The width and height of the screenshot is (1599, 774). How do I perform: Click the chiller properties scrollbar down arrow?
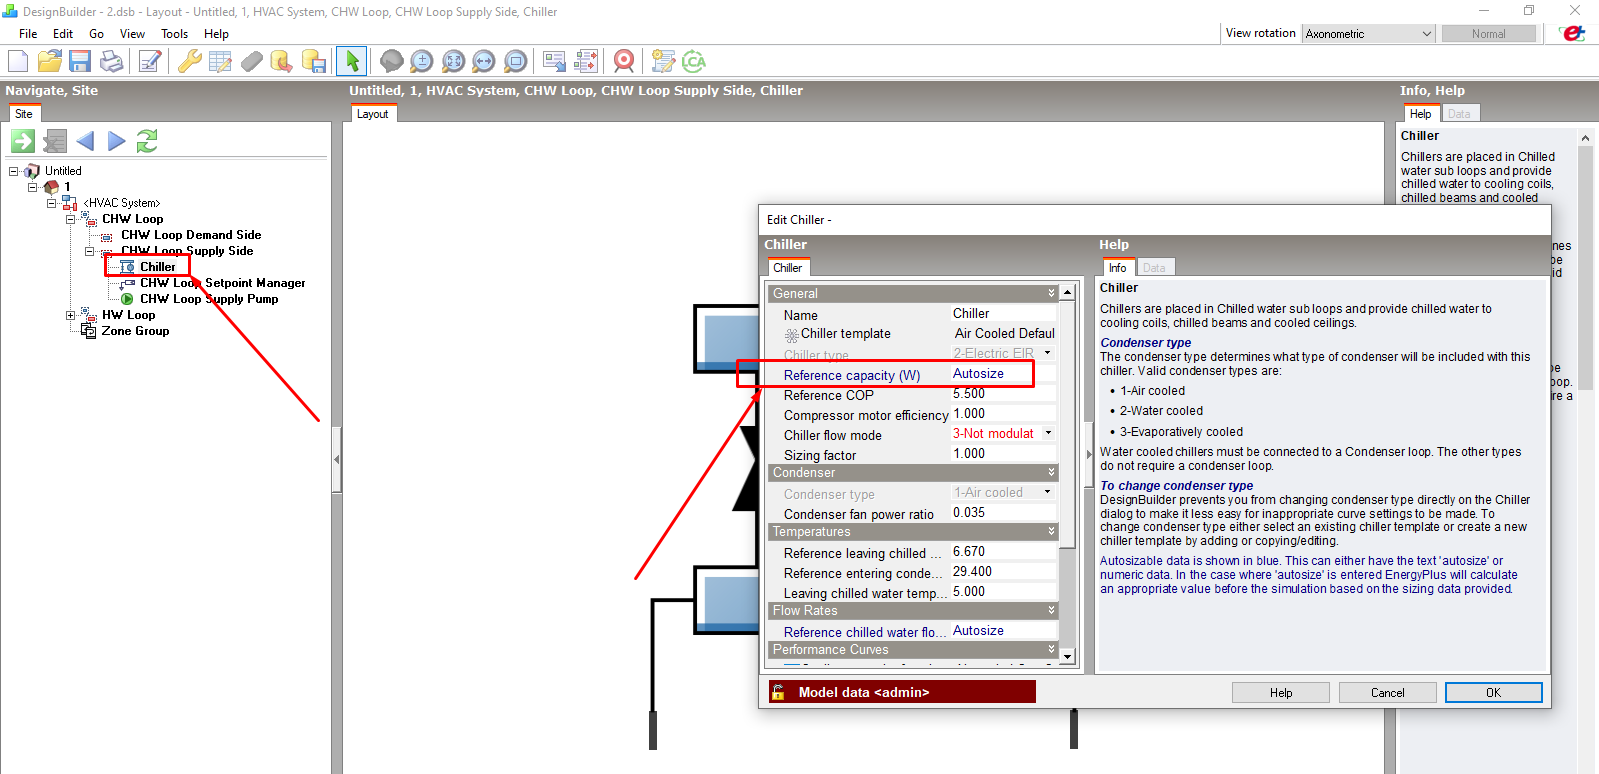click(x=1067, y=657)
